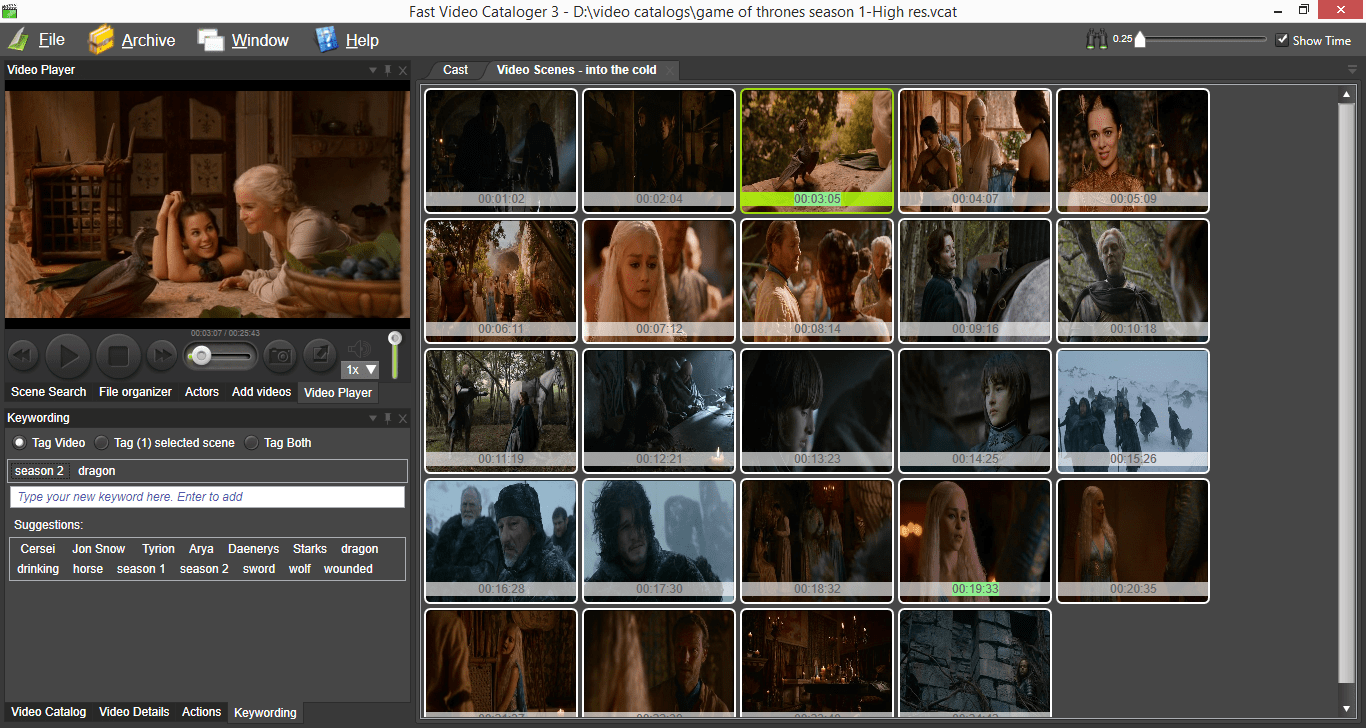Add the Arya suggestion keyword
The image size is (1366, 728).
[x=201, y=549]
